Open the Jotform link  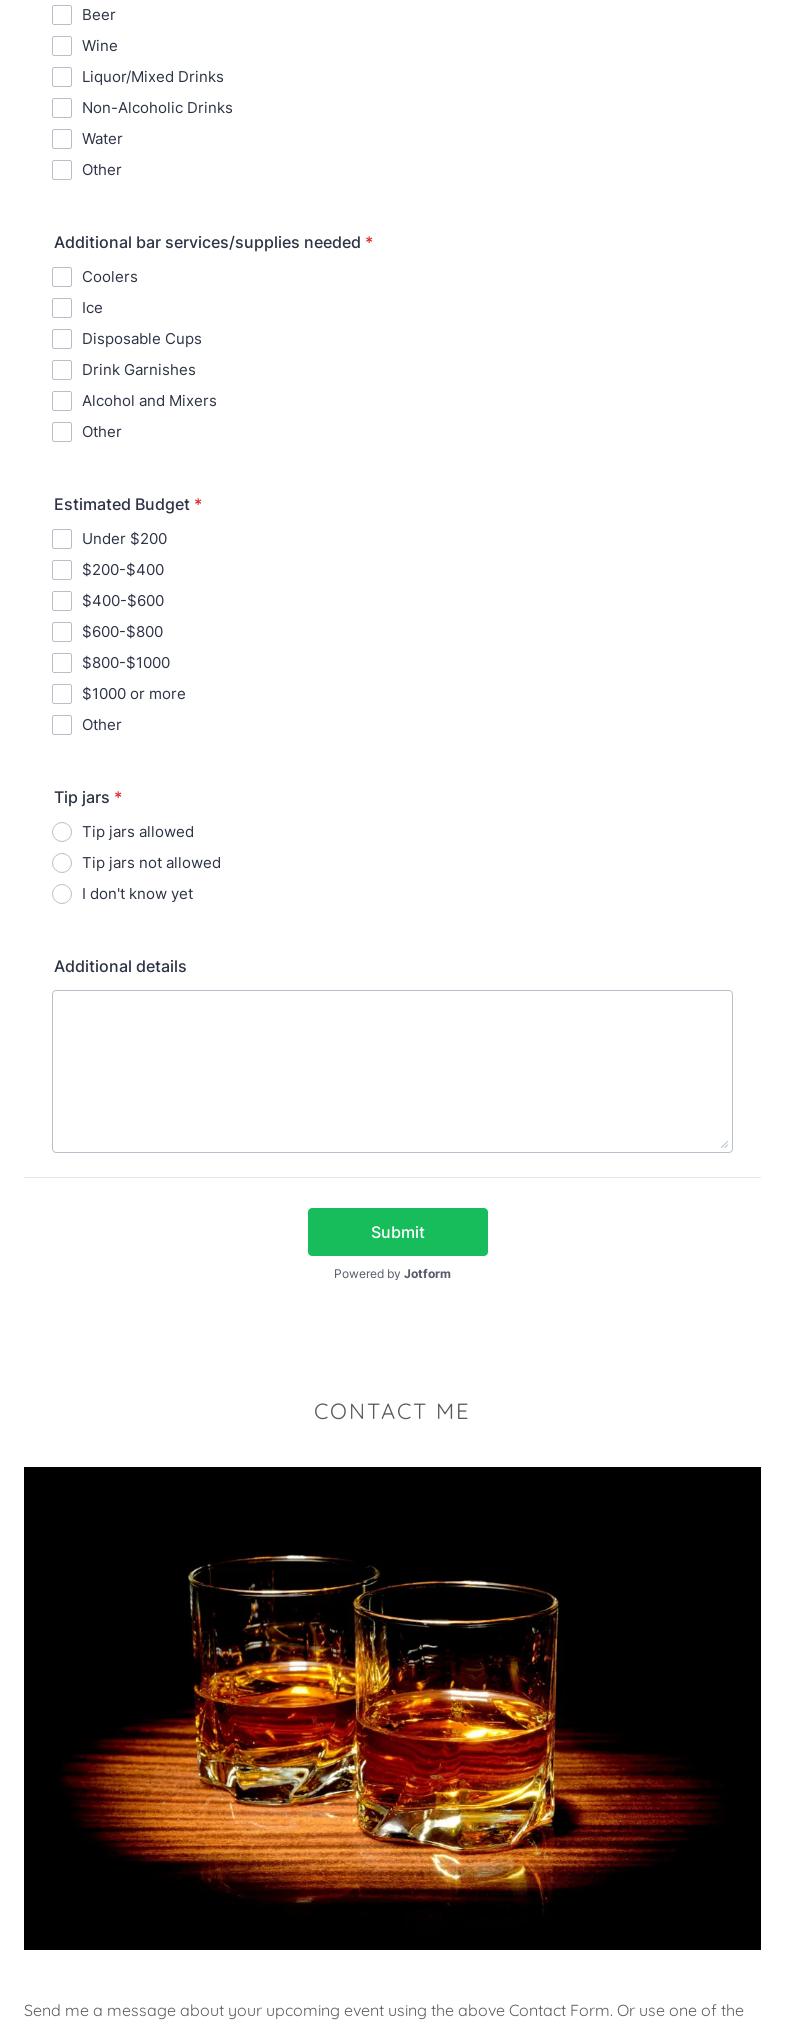(x=427, y=1274)
